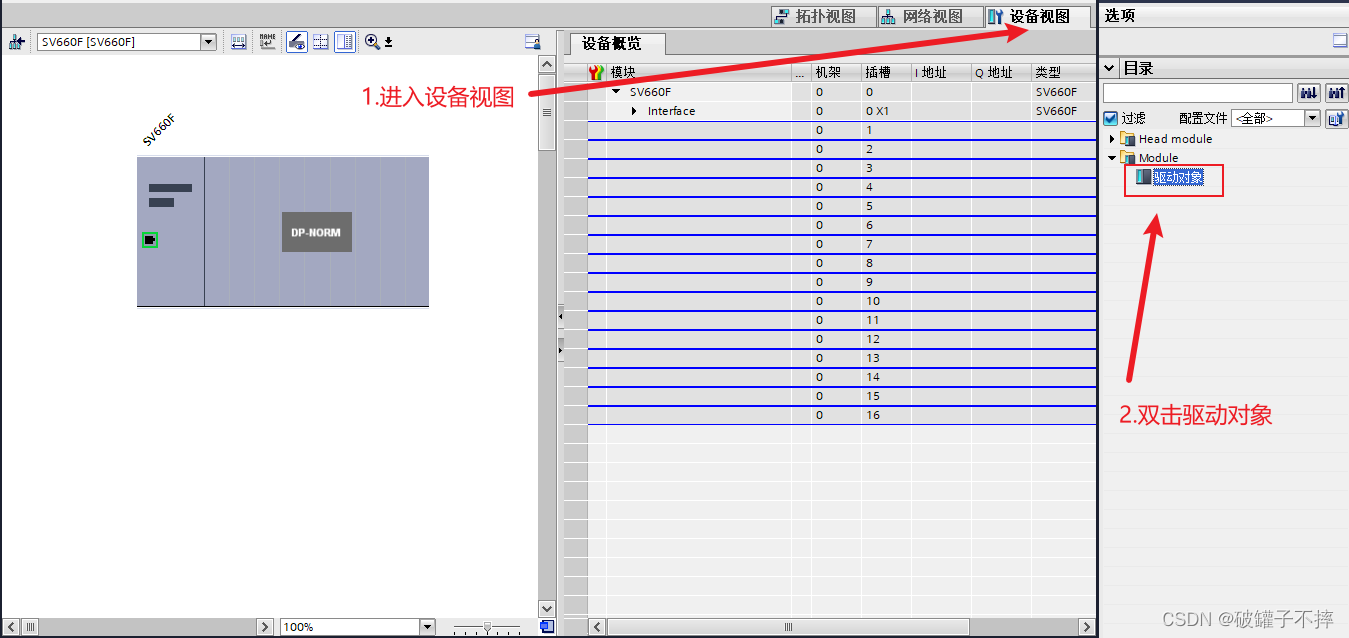
Task: Click the Interface row text
Action: [671, 111]
